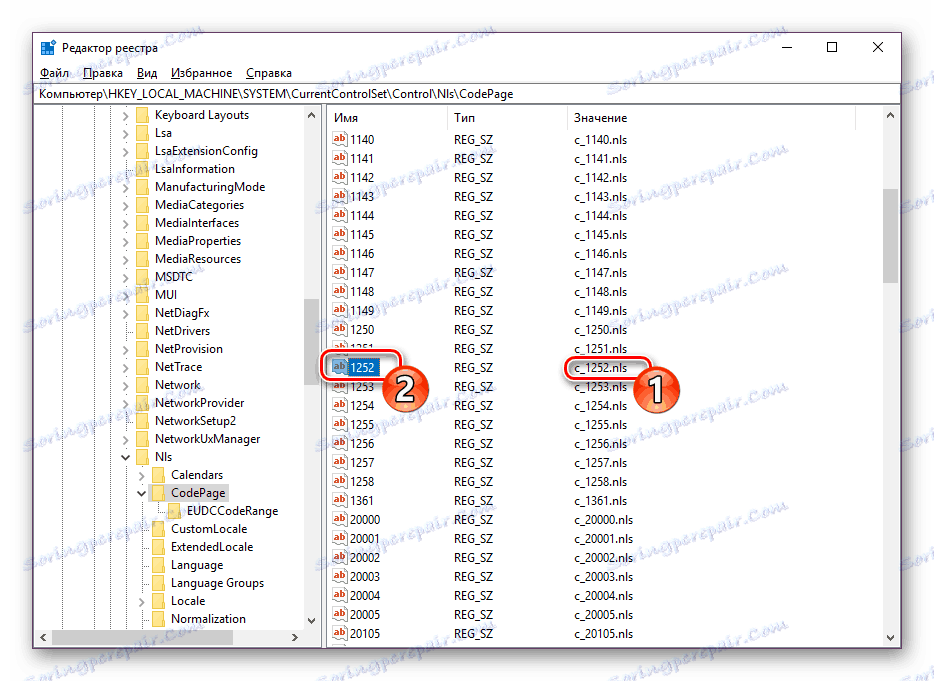This screenshot has height=681, width=934.
Task: Click the string icon beside entry 20002
Action: [x=340, y=557]
